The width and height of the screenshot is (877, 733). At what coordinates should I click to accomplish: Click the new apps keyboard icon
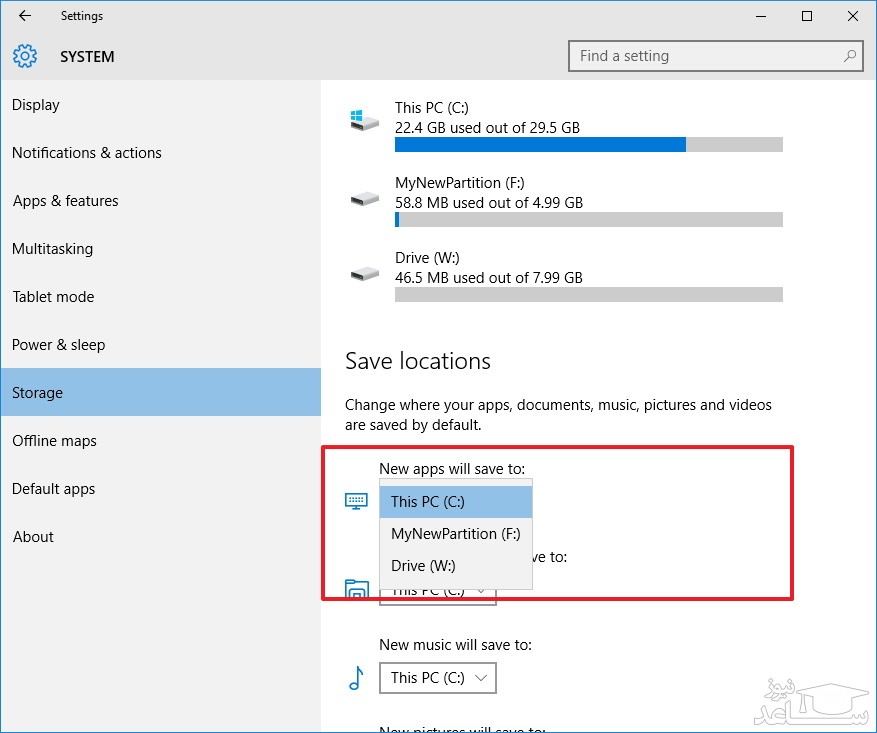[356, 501]
